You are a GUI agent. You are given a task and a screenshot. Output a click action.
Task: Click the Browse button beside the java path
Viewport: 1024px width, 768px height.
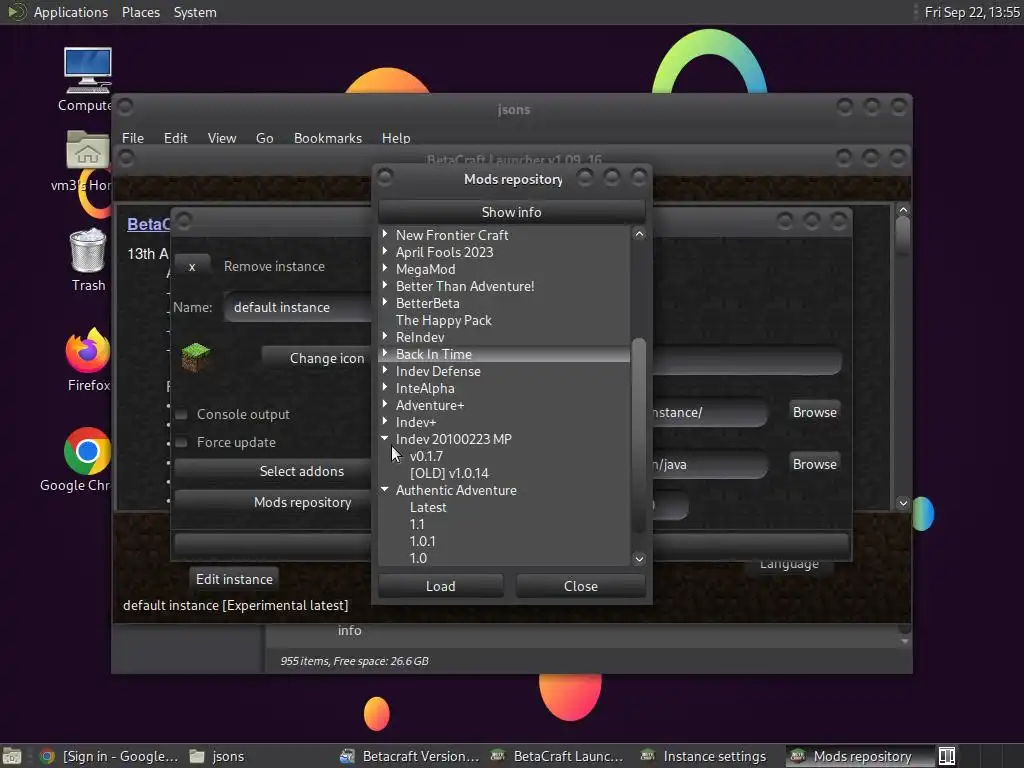[x=814, y=464]
